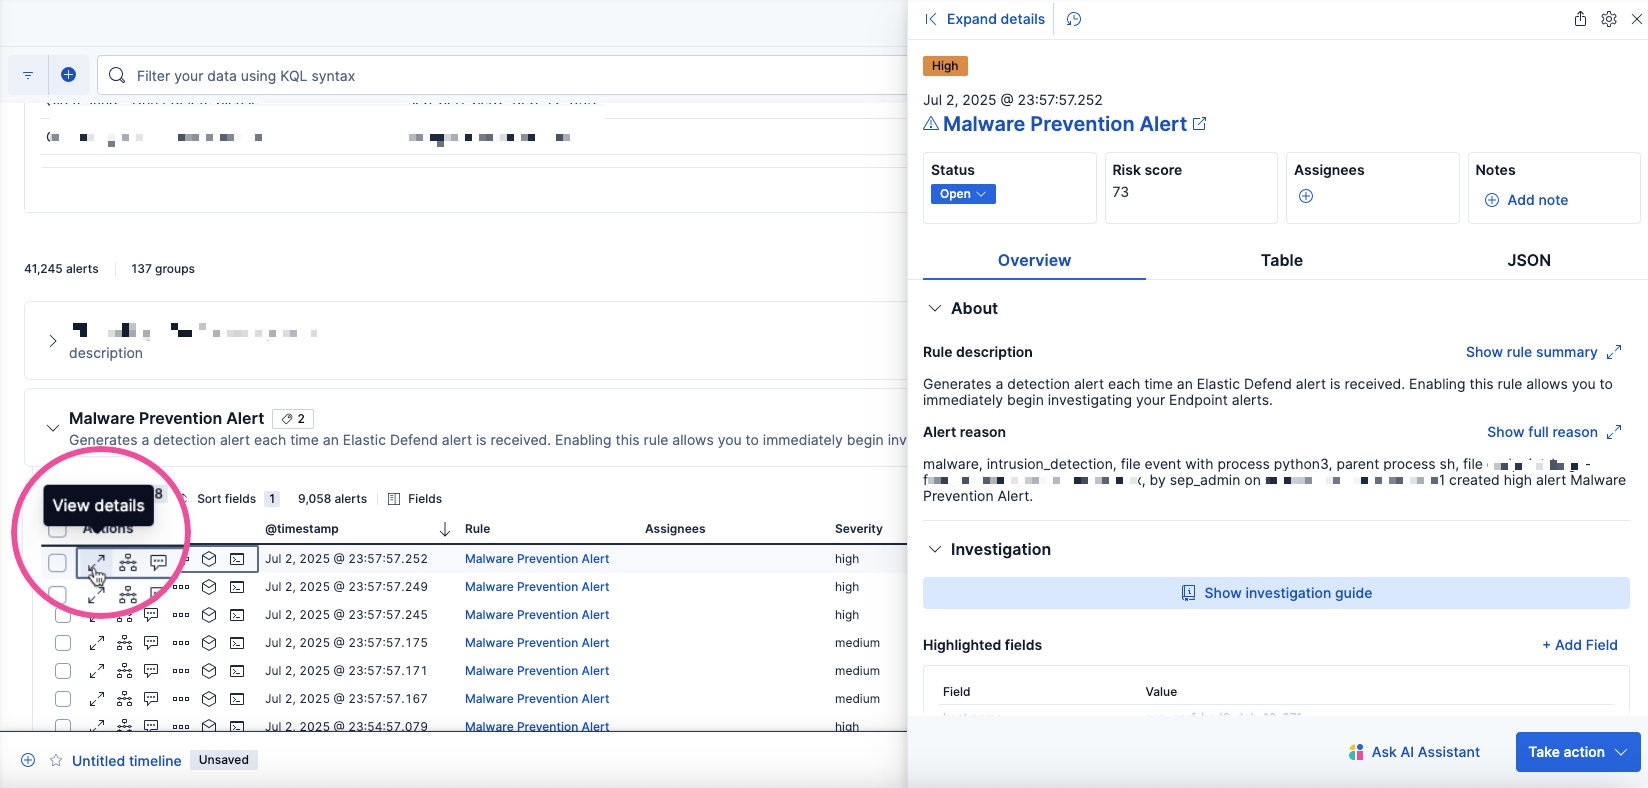The image size is (1648, 788).
Task: Click session view terminal icon on 23:57:57.245 row
Action: [x=237, y=615]
